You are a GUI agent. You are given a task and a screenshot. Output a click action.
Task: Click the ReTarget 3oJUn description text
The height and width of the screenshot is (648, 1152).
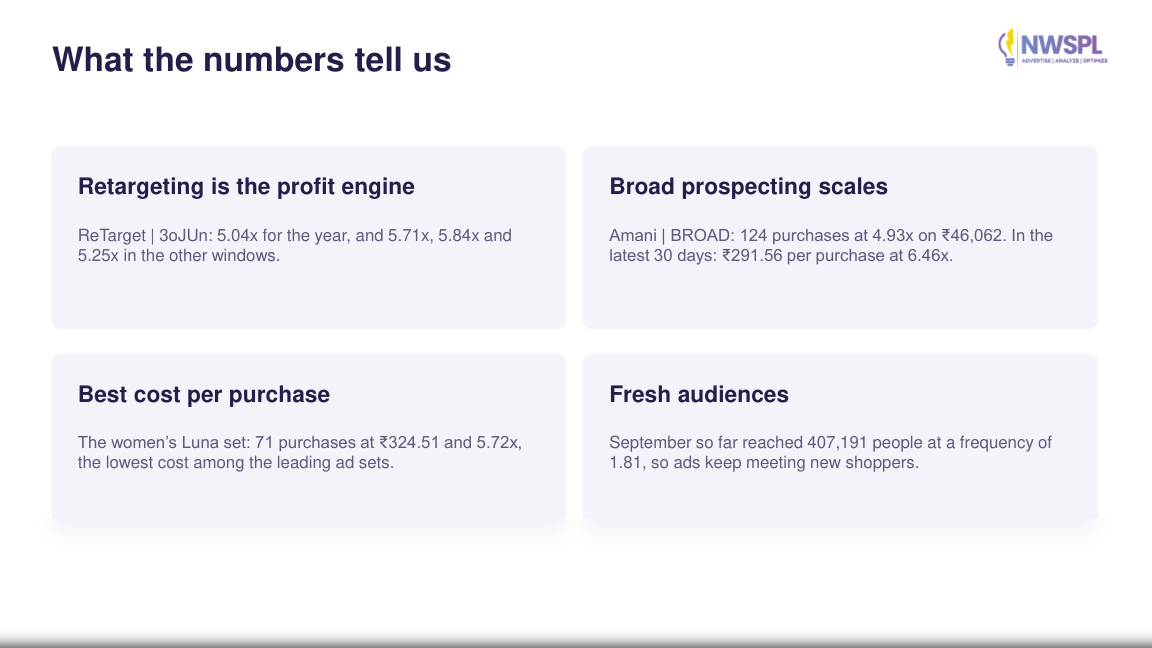point(295,245)
